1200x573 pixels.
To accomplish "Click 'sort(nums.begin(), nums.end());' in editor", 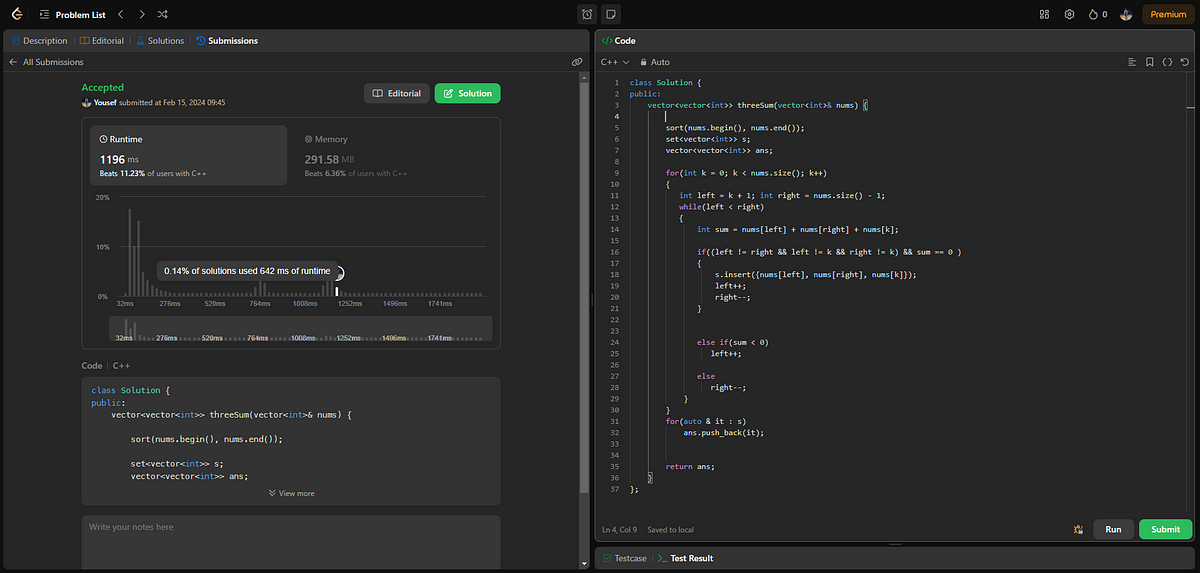I will click(735, 128).
